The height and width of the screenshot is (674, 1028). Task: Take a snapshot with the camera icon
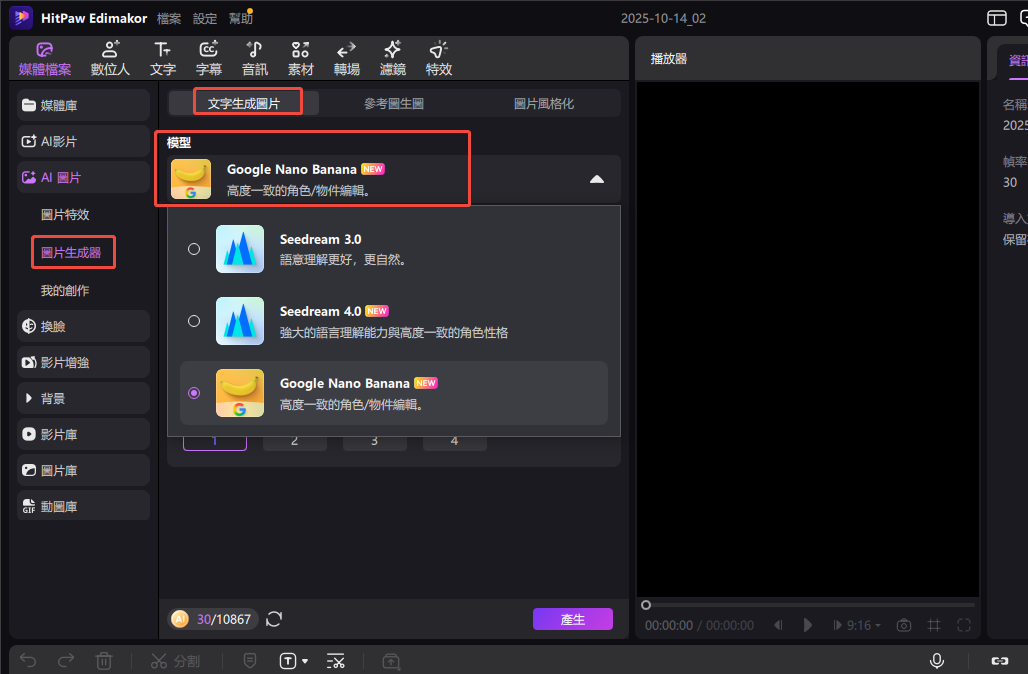[904, 625]
